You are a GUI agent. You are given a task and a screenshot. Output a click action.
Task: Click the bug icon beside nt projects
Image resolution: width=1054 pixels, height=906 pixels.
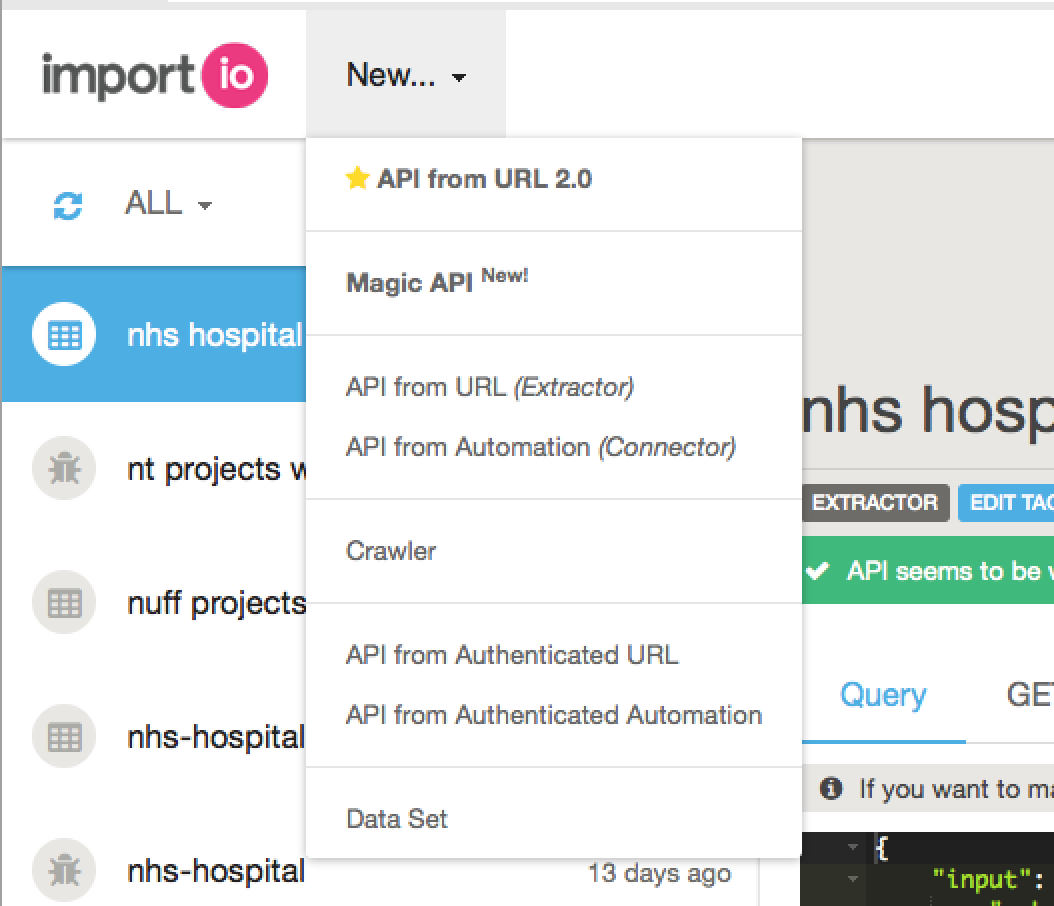(x=65, y=468)
